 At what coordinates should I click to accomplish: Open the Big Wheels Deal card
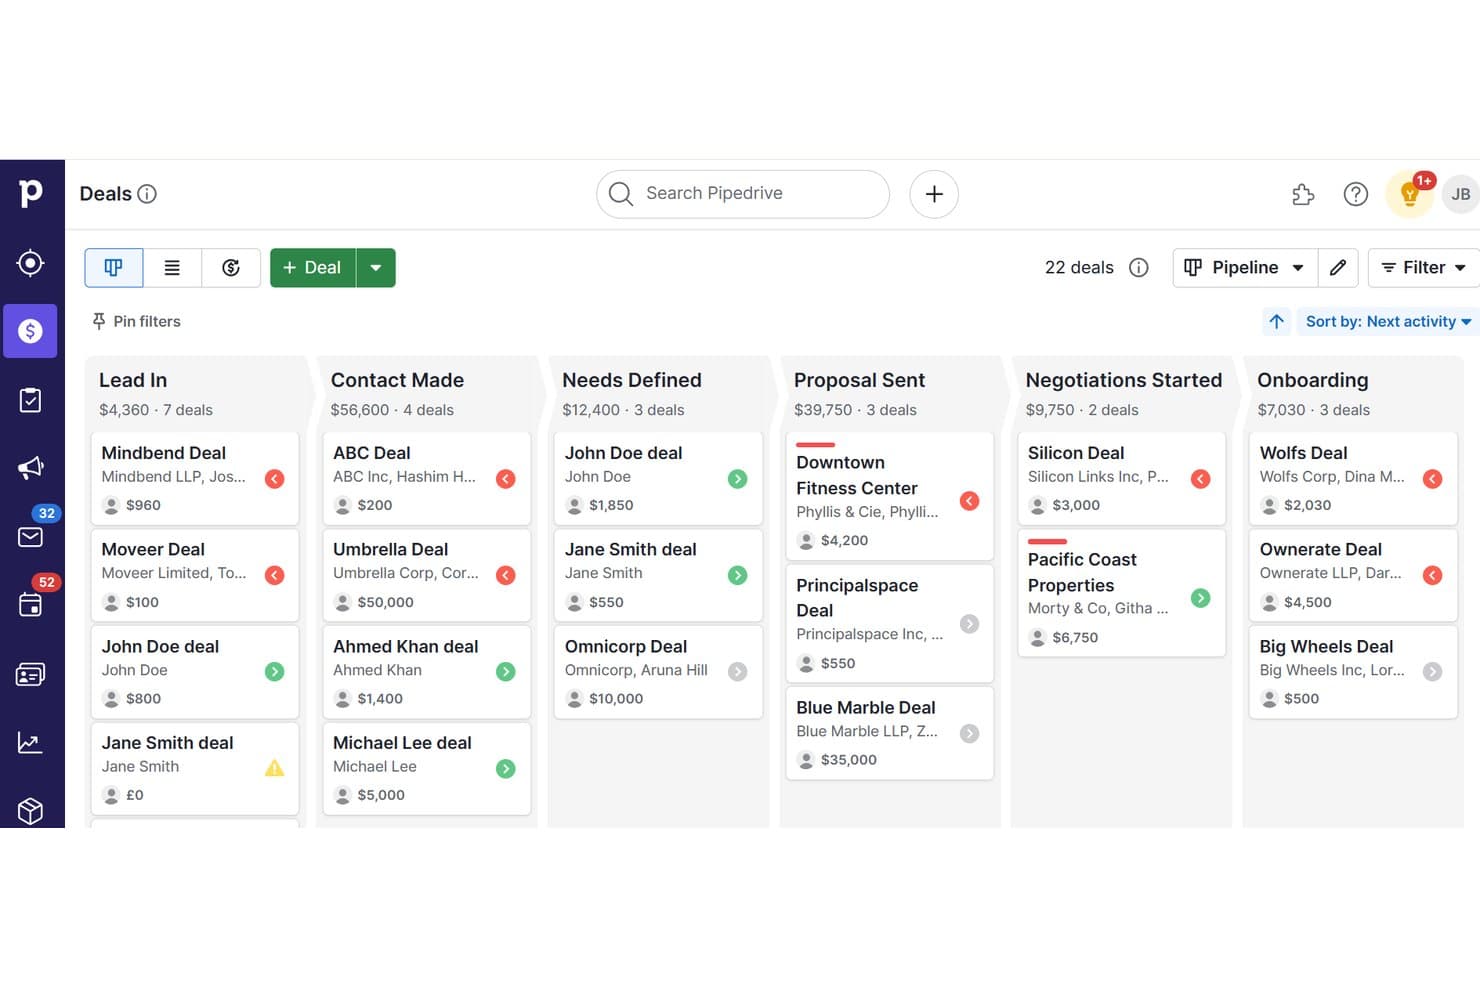coord(1353,671)
